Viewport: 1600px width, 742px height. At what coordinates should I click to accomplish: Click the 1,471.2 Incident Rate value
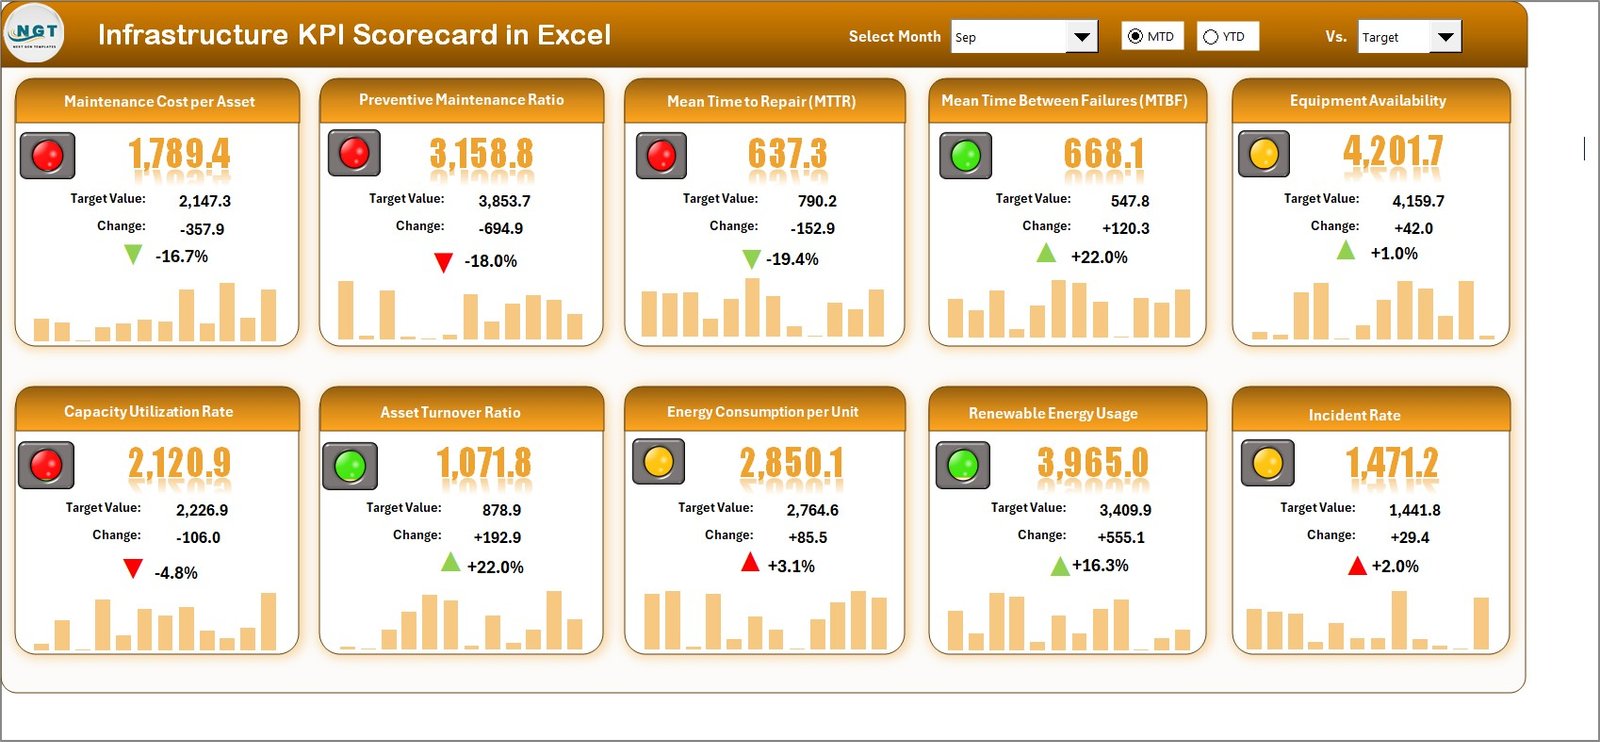1391,464
